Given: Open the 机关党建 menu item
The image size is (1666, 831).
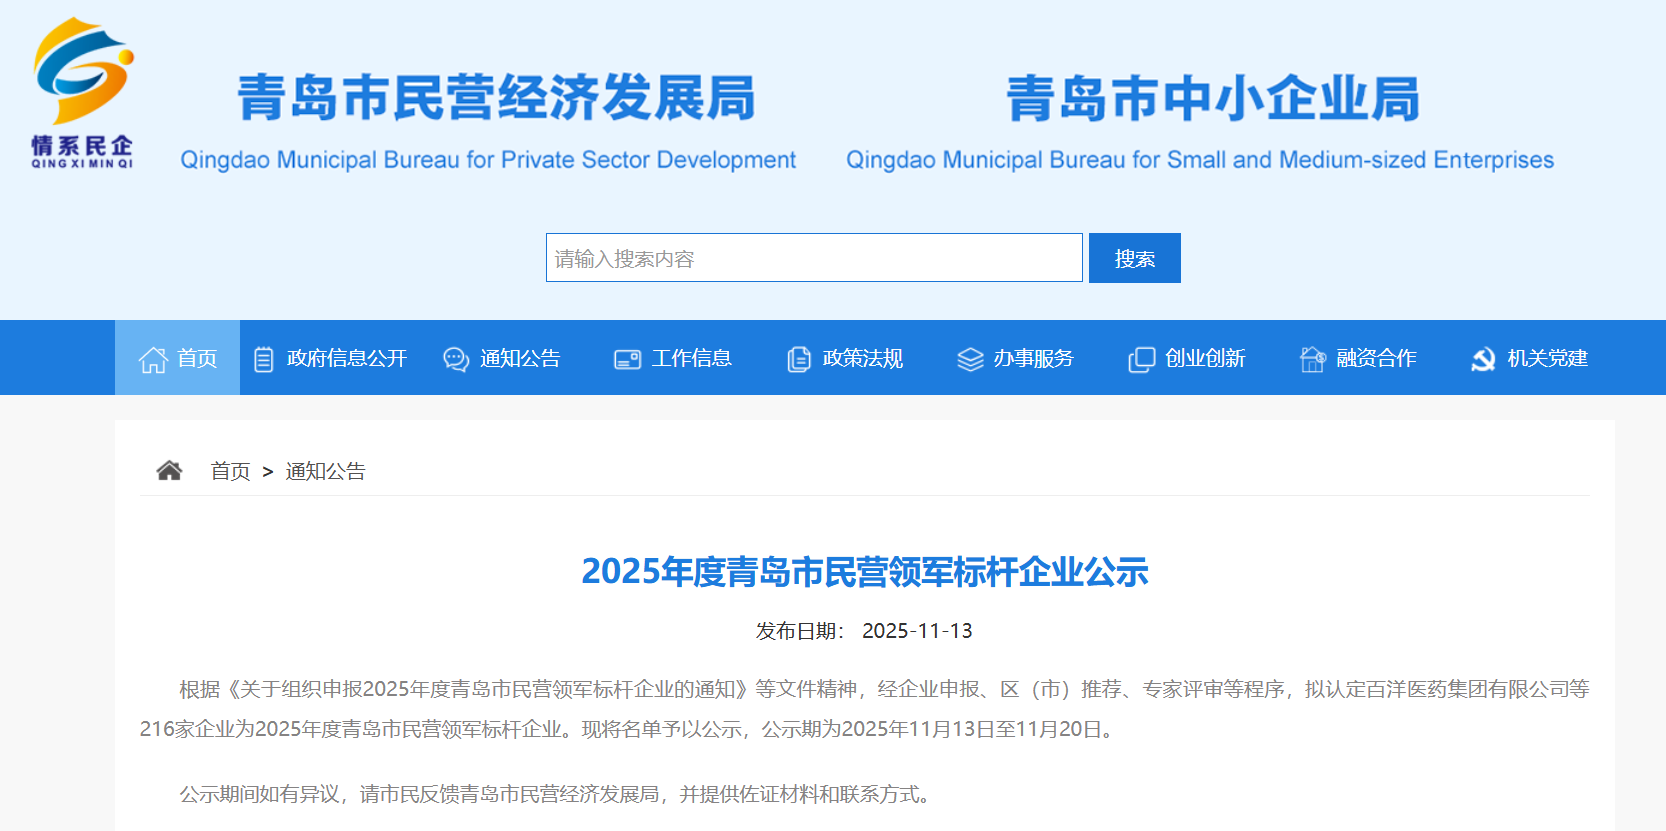Looking at the screenshot, I should click(1547, 358).
